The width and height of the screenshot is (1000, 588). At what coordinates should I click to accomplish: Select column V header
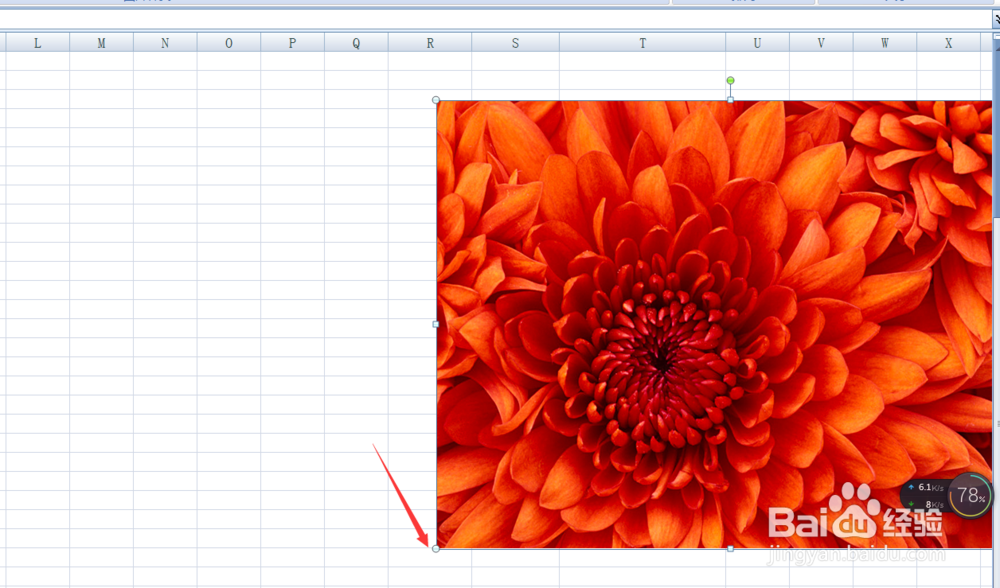[x=821, y=43]
